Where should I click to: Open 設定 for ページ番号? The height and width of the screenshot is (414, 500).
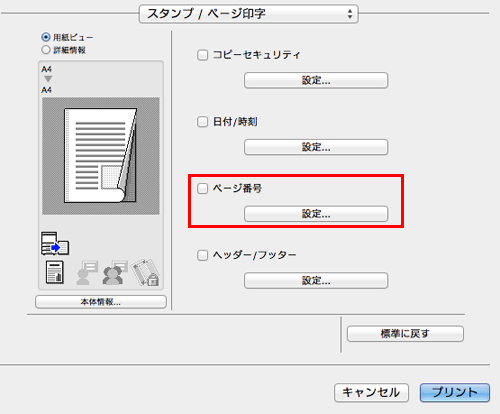pos(316,214)
